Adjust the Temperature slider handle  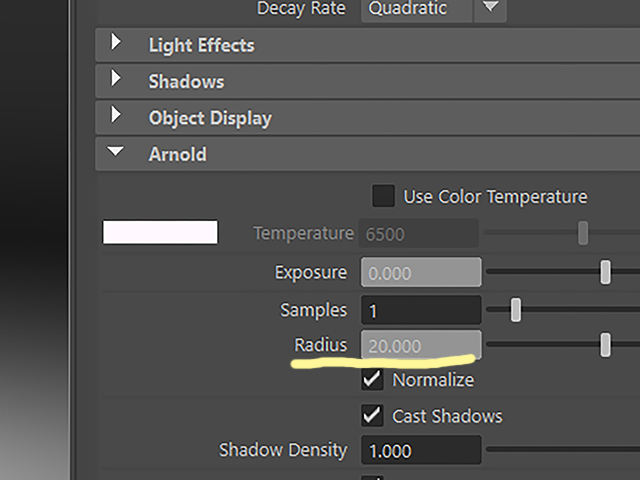coord(583,233)
